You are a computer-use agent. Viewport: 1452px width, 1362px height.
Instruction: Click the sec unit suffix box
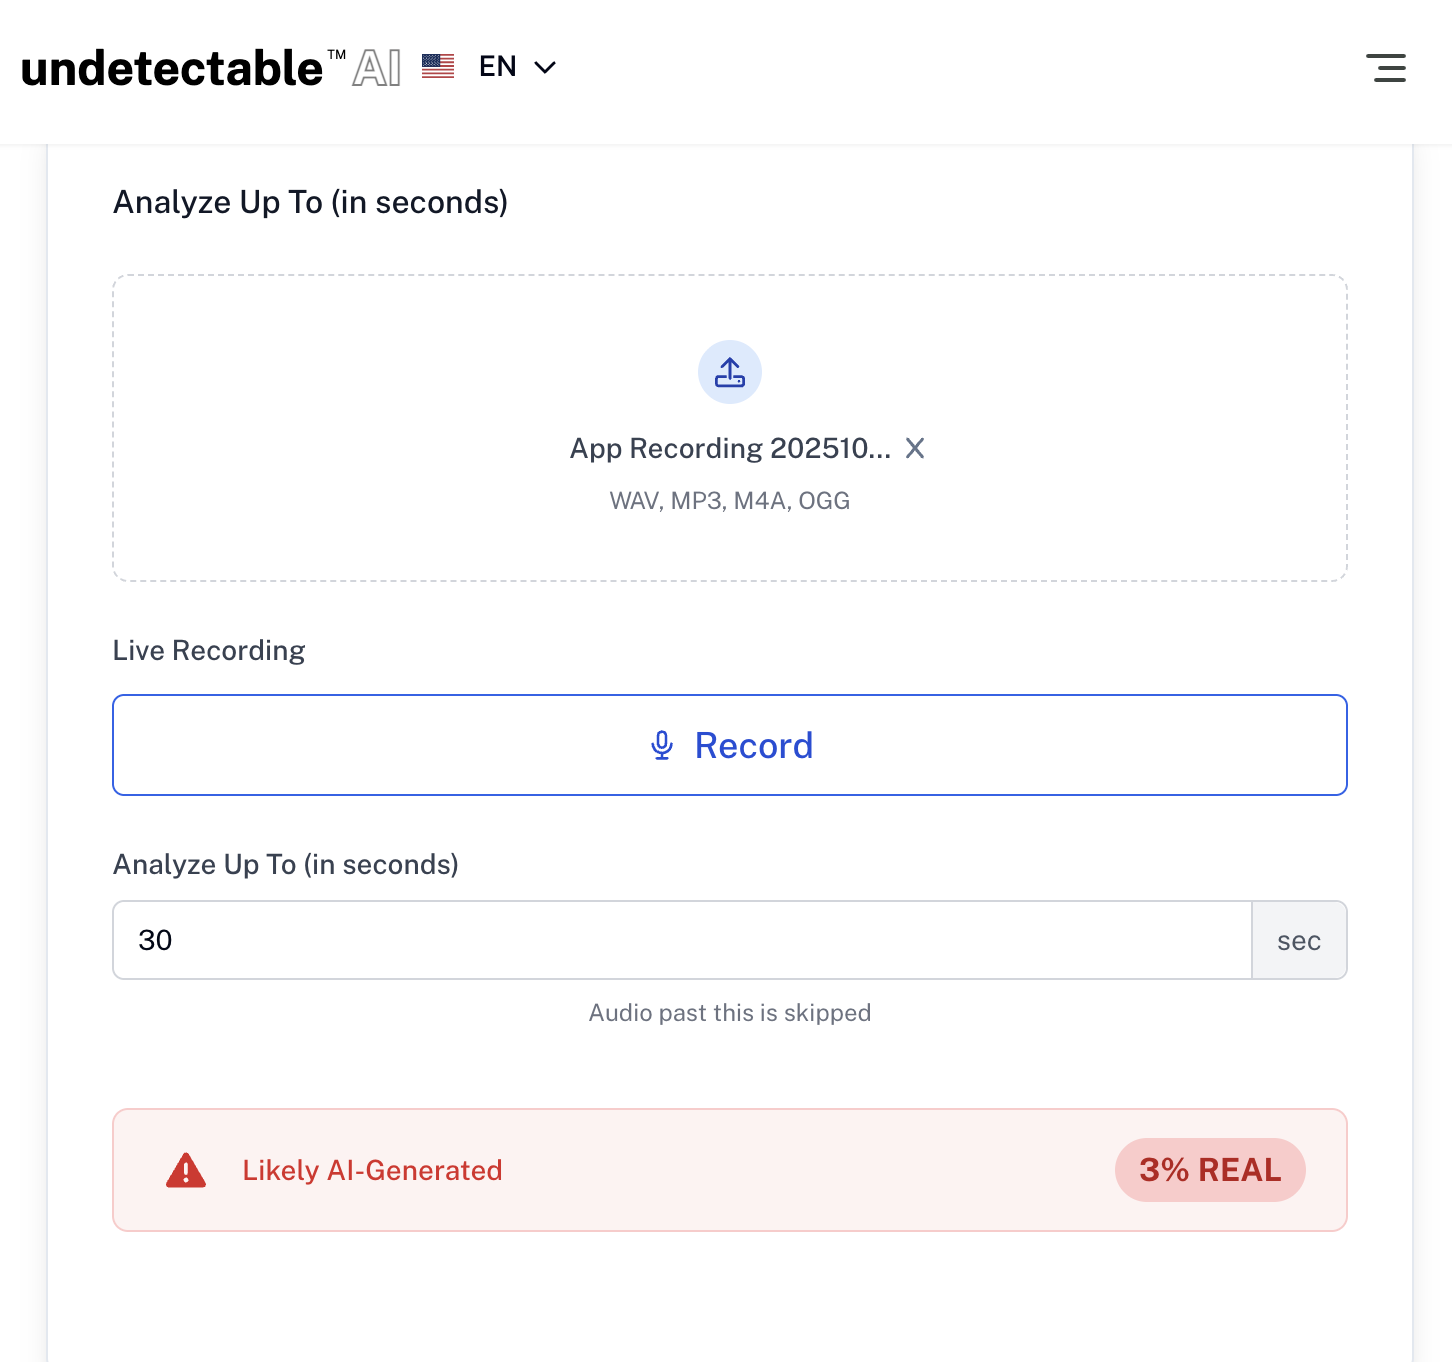click(1299, 940)
